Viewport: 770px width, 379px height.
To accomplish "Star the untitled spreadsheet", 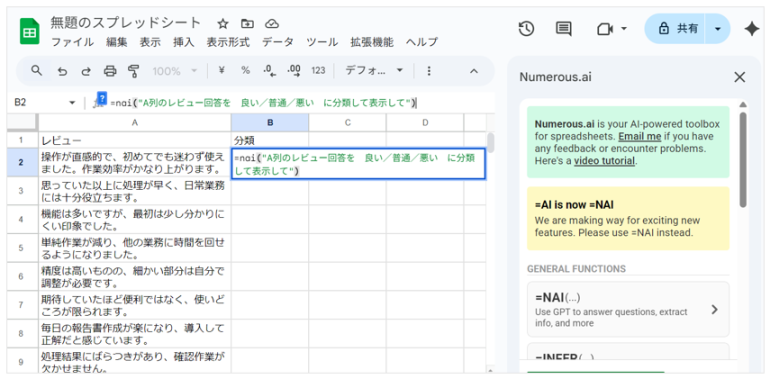I will click(223, 24).
